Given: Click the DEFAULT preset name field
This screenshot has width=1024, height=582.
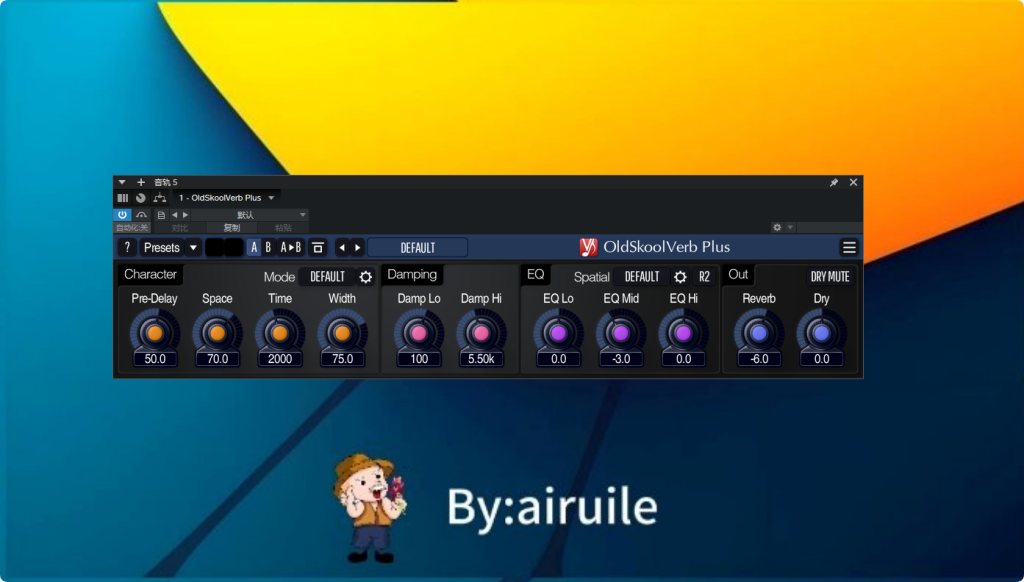Looking at the screenshot, I should coord(418,248).
